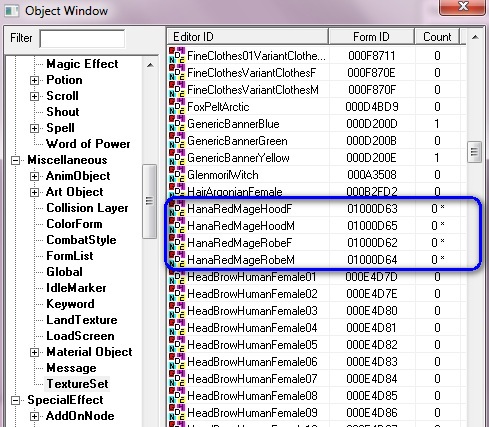Click the Object Window title bar icon
Image resolution: width=489 pixels, height=427 pixels.
(x=12, y=10)
